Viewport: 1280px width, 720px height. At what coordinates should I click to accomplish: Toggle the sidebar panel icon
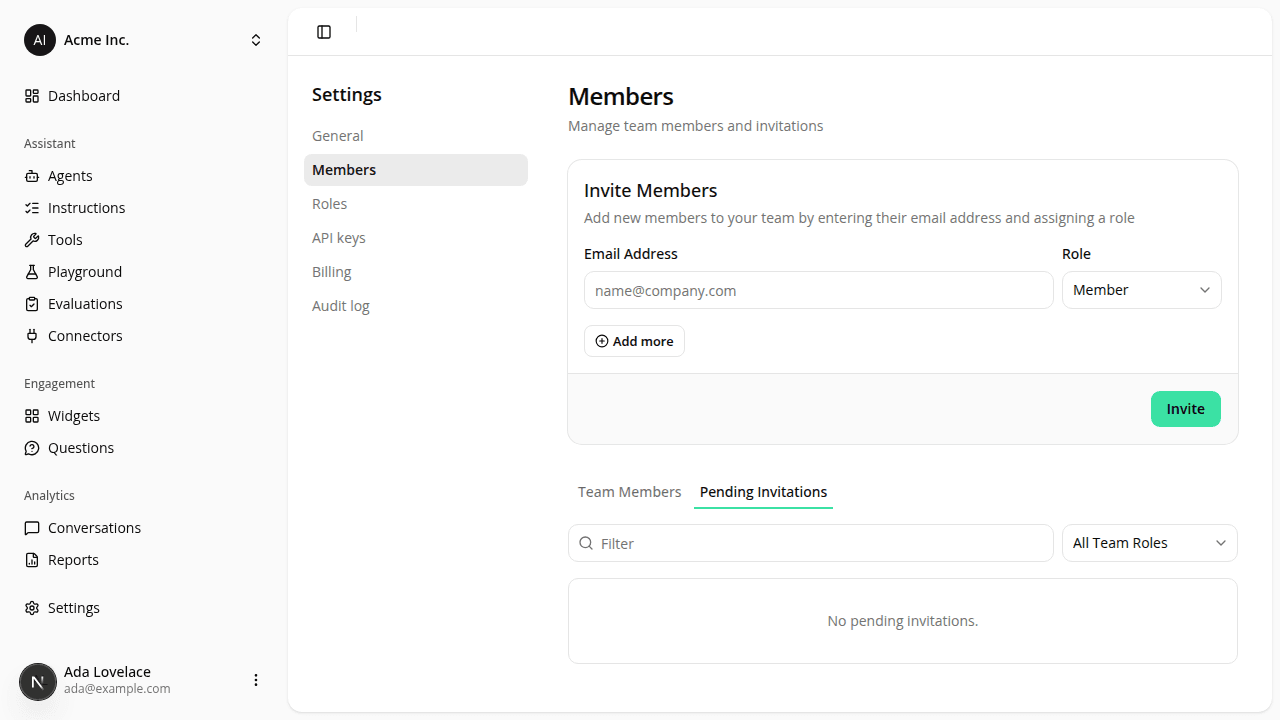click(x=324, y=32)
